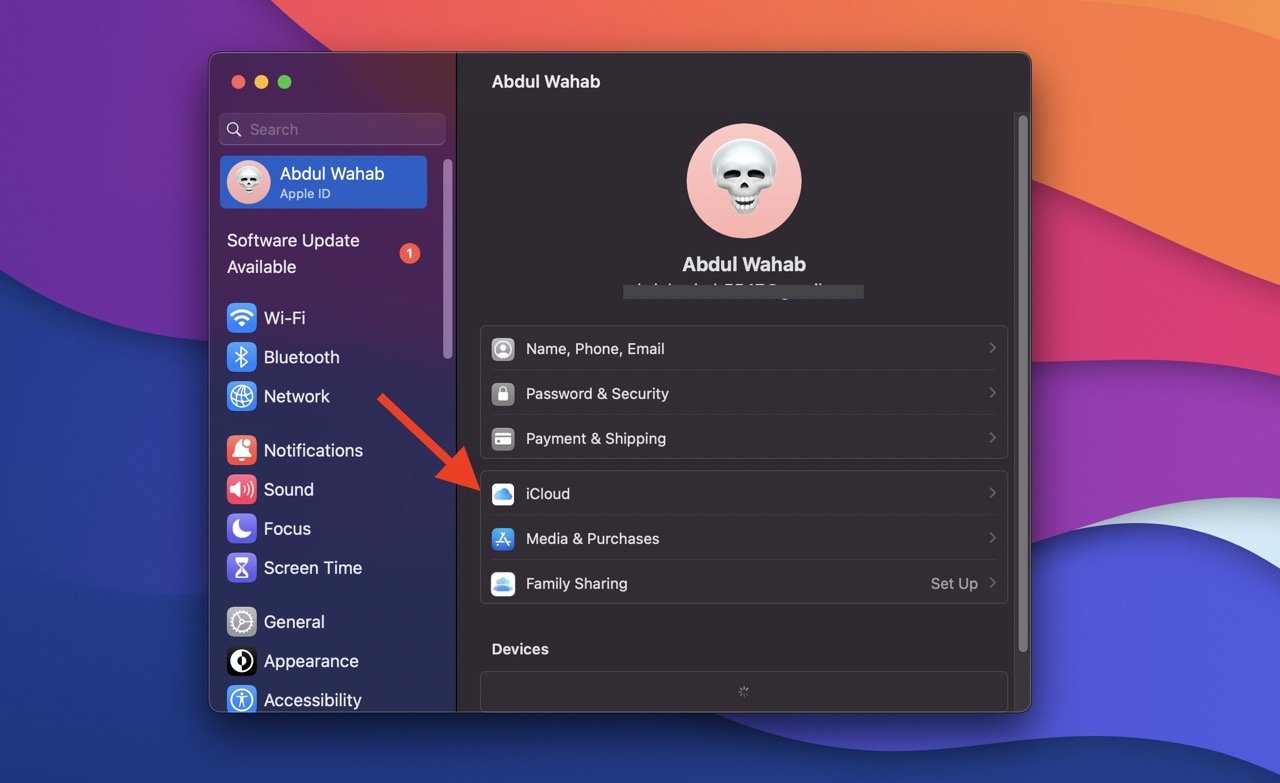Click the iCloud row label
Viewport: 1280px width, 783px height.
548,494
